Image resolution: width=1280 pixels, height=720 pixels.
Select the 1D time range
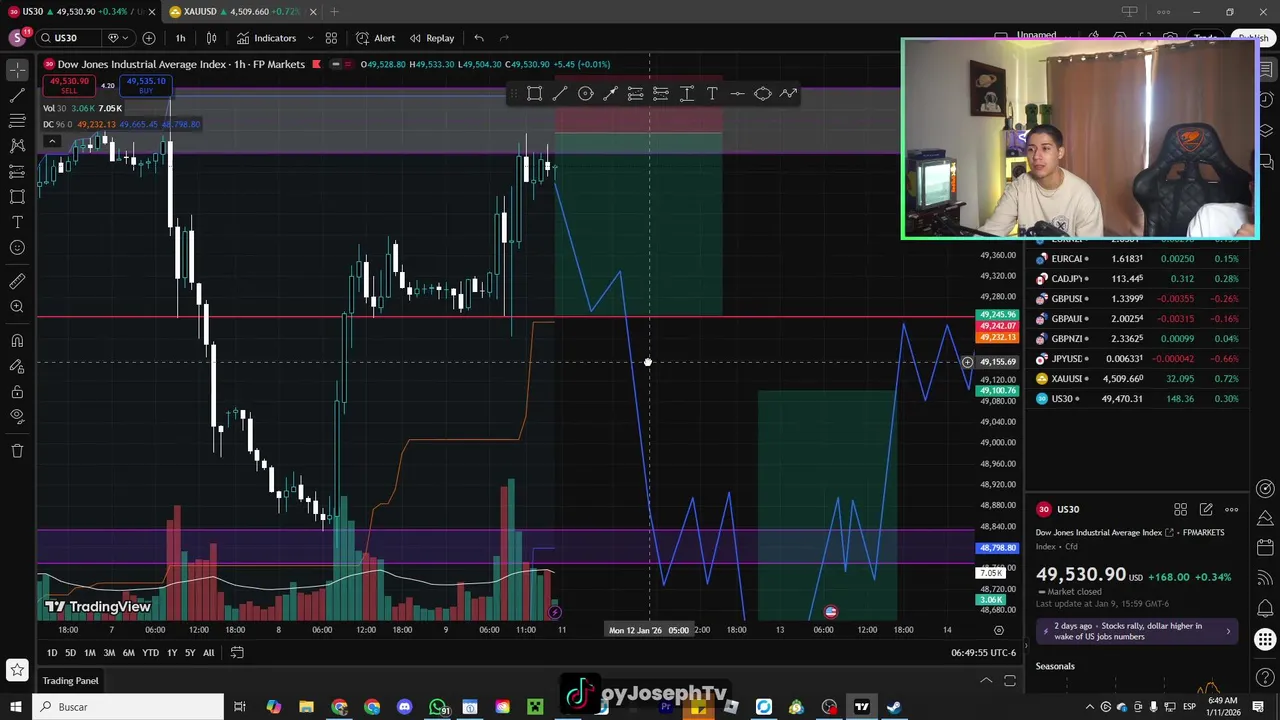pos(52,653)
